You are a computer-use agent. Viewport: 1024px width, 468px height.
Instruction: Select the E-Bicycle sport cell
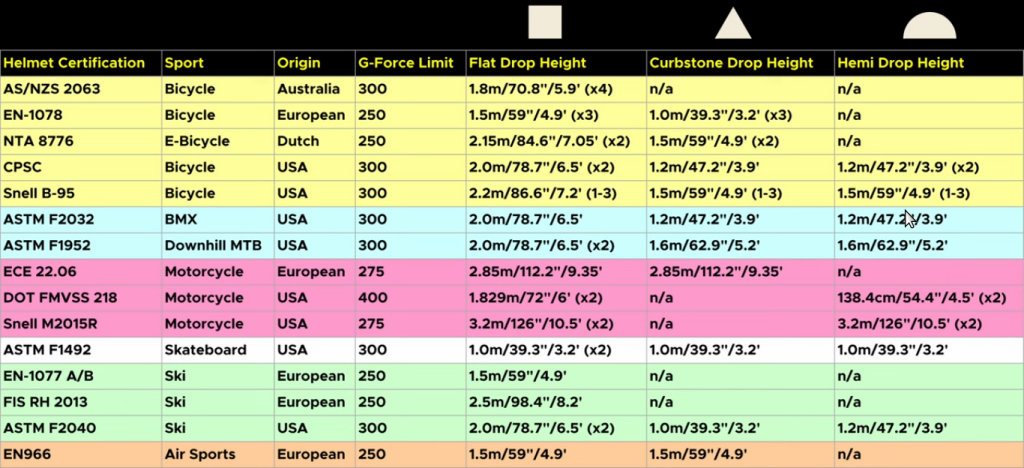(x=217, y=142)
